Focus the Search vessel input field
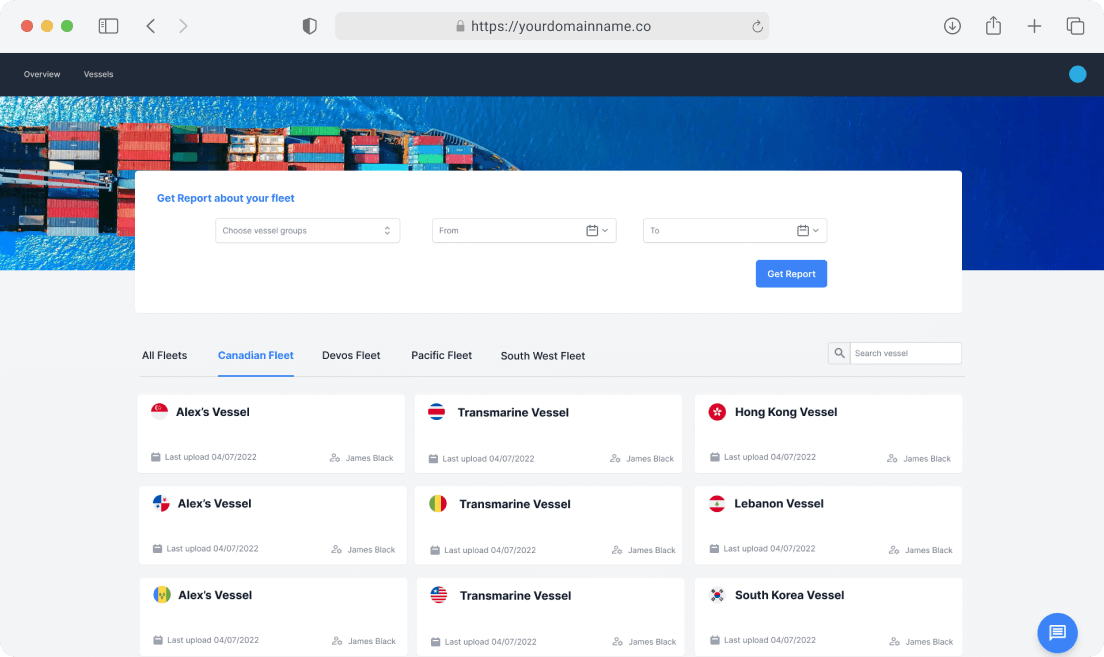 905,353
